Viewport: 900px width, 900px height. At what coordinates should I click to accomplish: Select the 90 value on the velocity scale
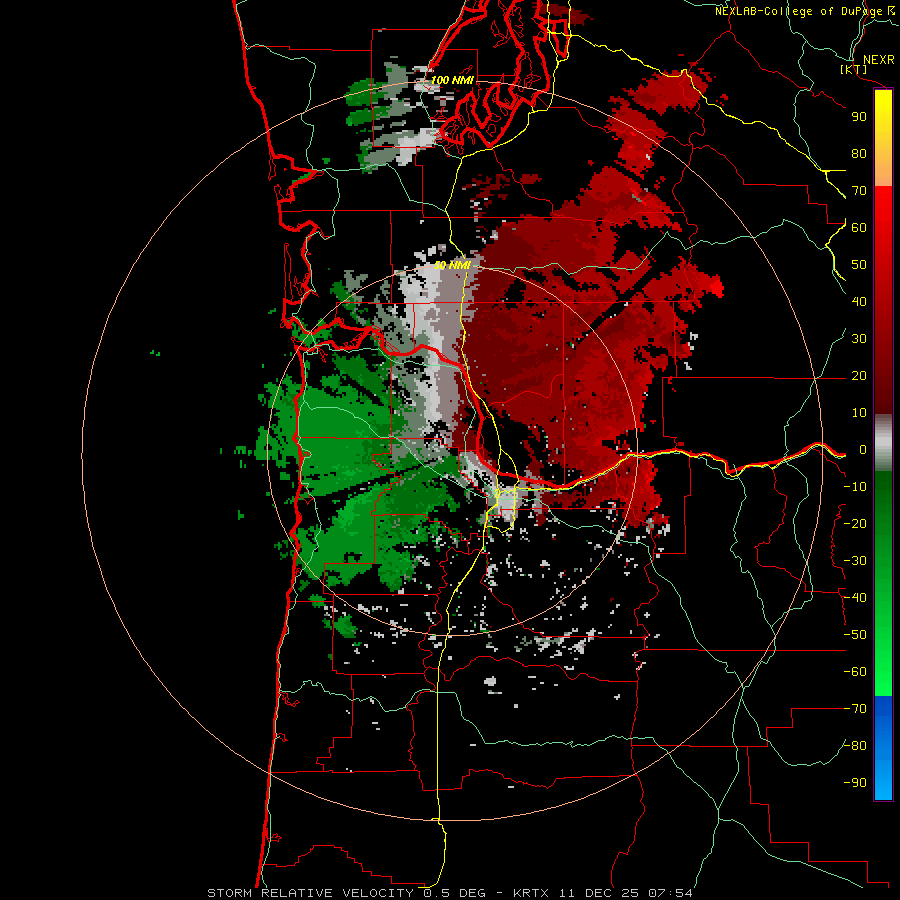coord(859,117)
